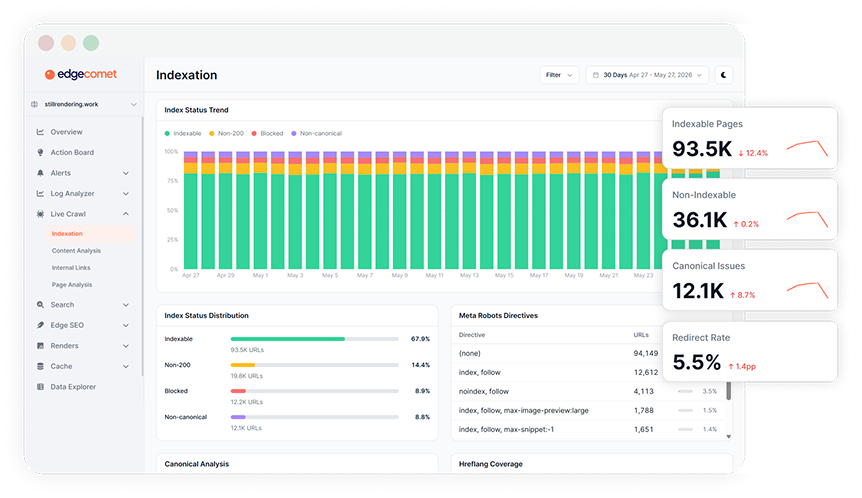Click the 'index, follow, max-image-preview:large' row
862x498 pixels.
pos(588,411)
